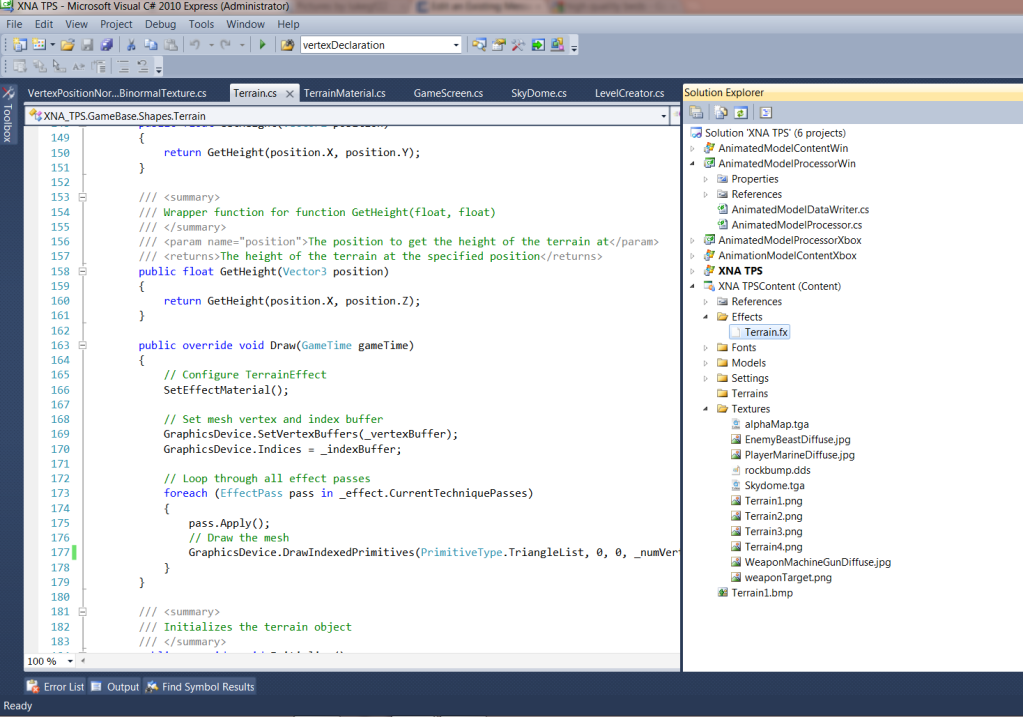Click the Redo toolbar arrow
This screenshot has width=1023, height=717.
coord(226,45)
